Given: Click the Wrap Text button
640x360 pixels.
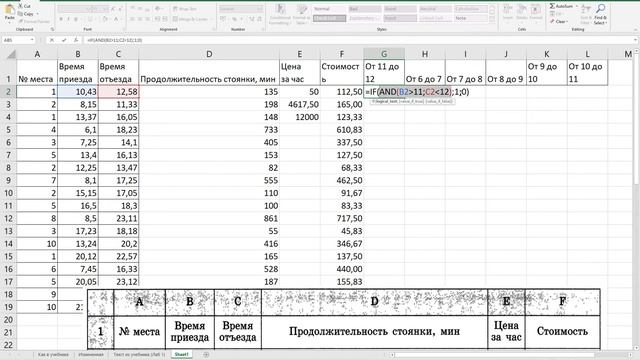Looking at the screenshot, I should click(185, 9).
